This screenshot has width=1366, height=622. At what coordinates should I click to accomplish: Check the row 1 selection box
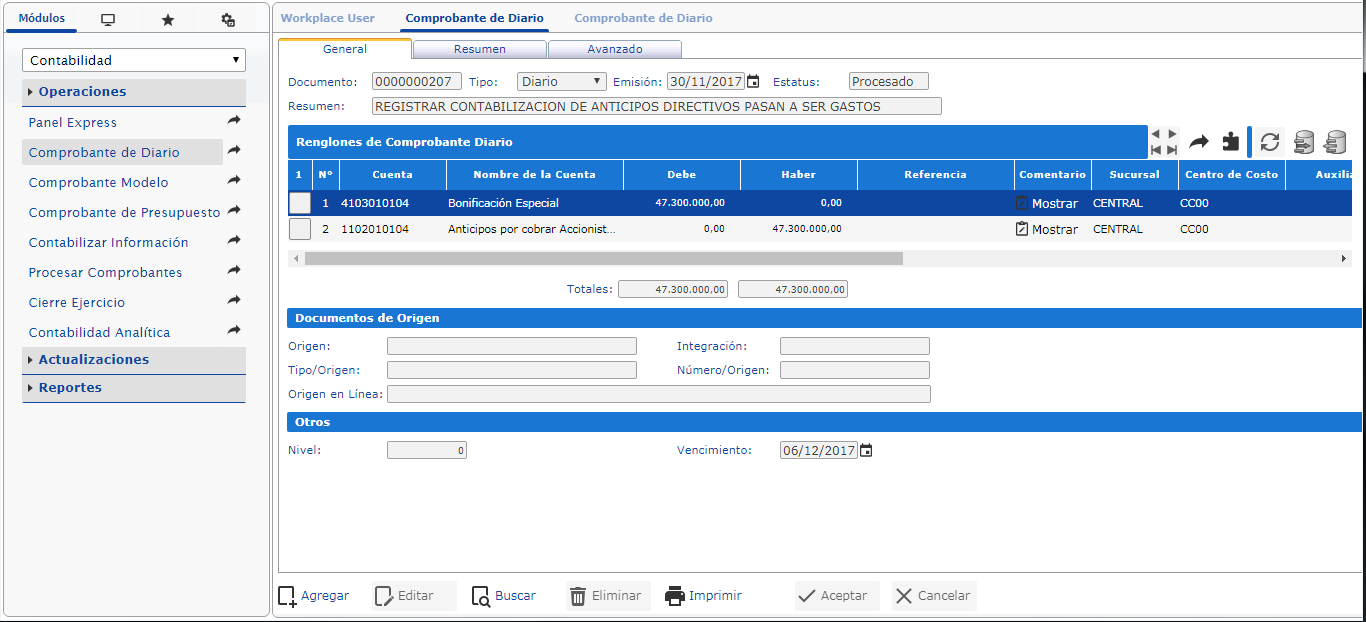pyautogui.click(x=300, y=203)
